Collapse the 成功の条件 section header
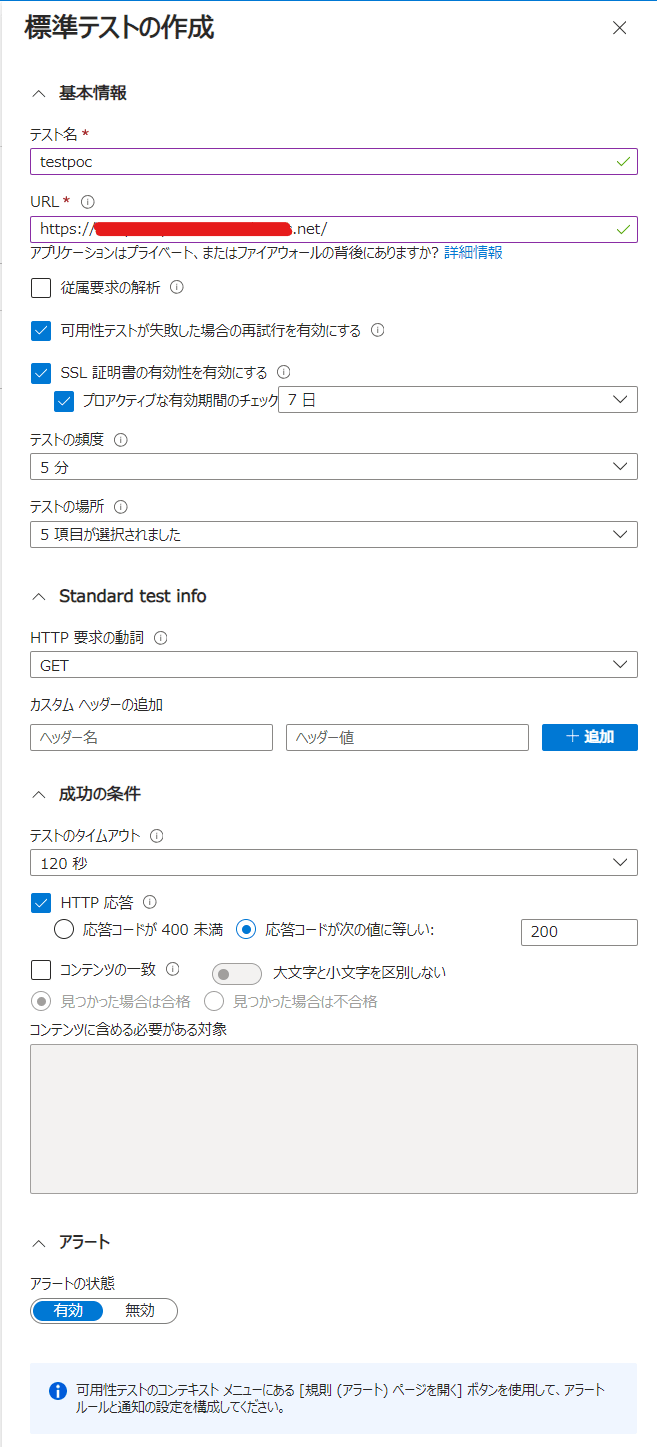The height and width of the screenshot is (1447, 657). (38, 793)
